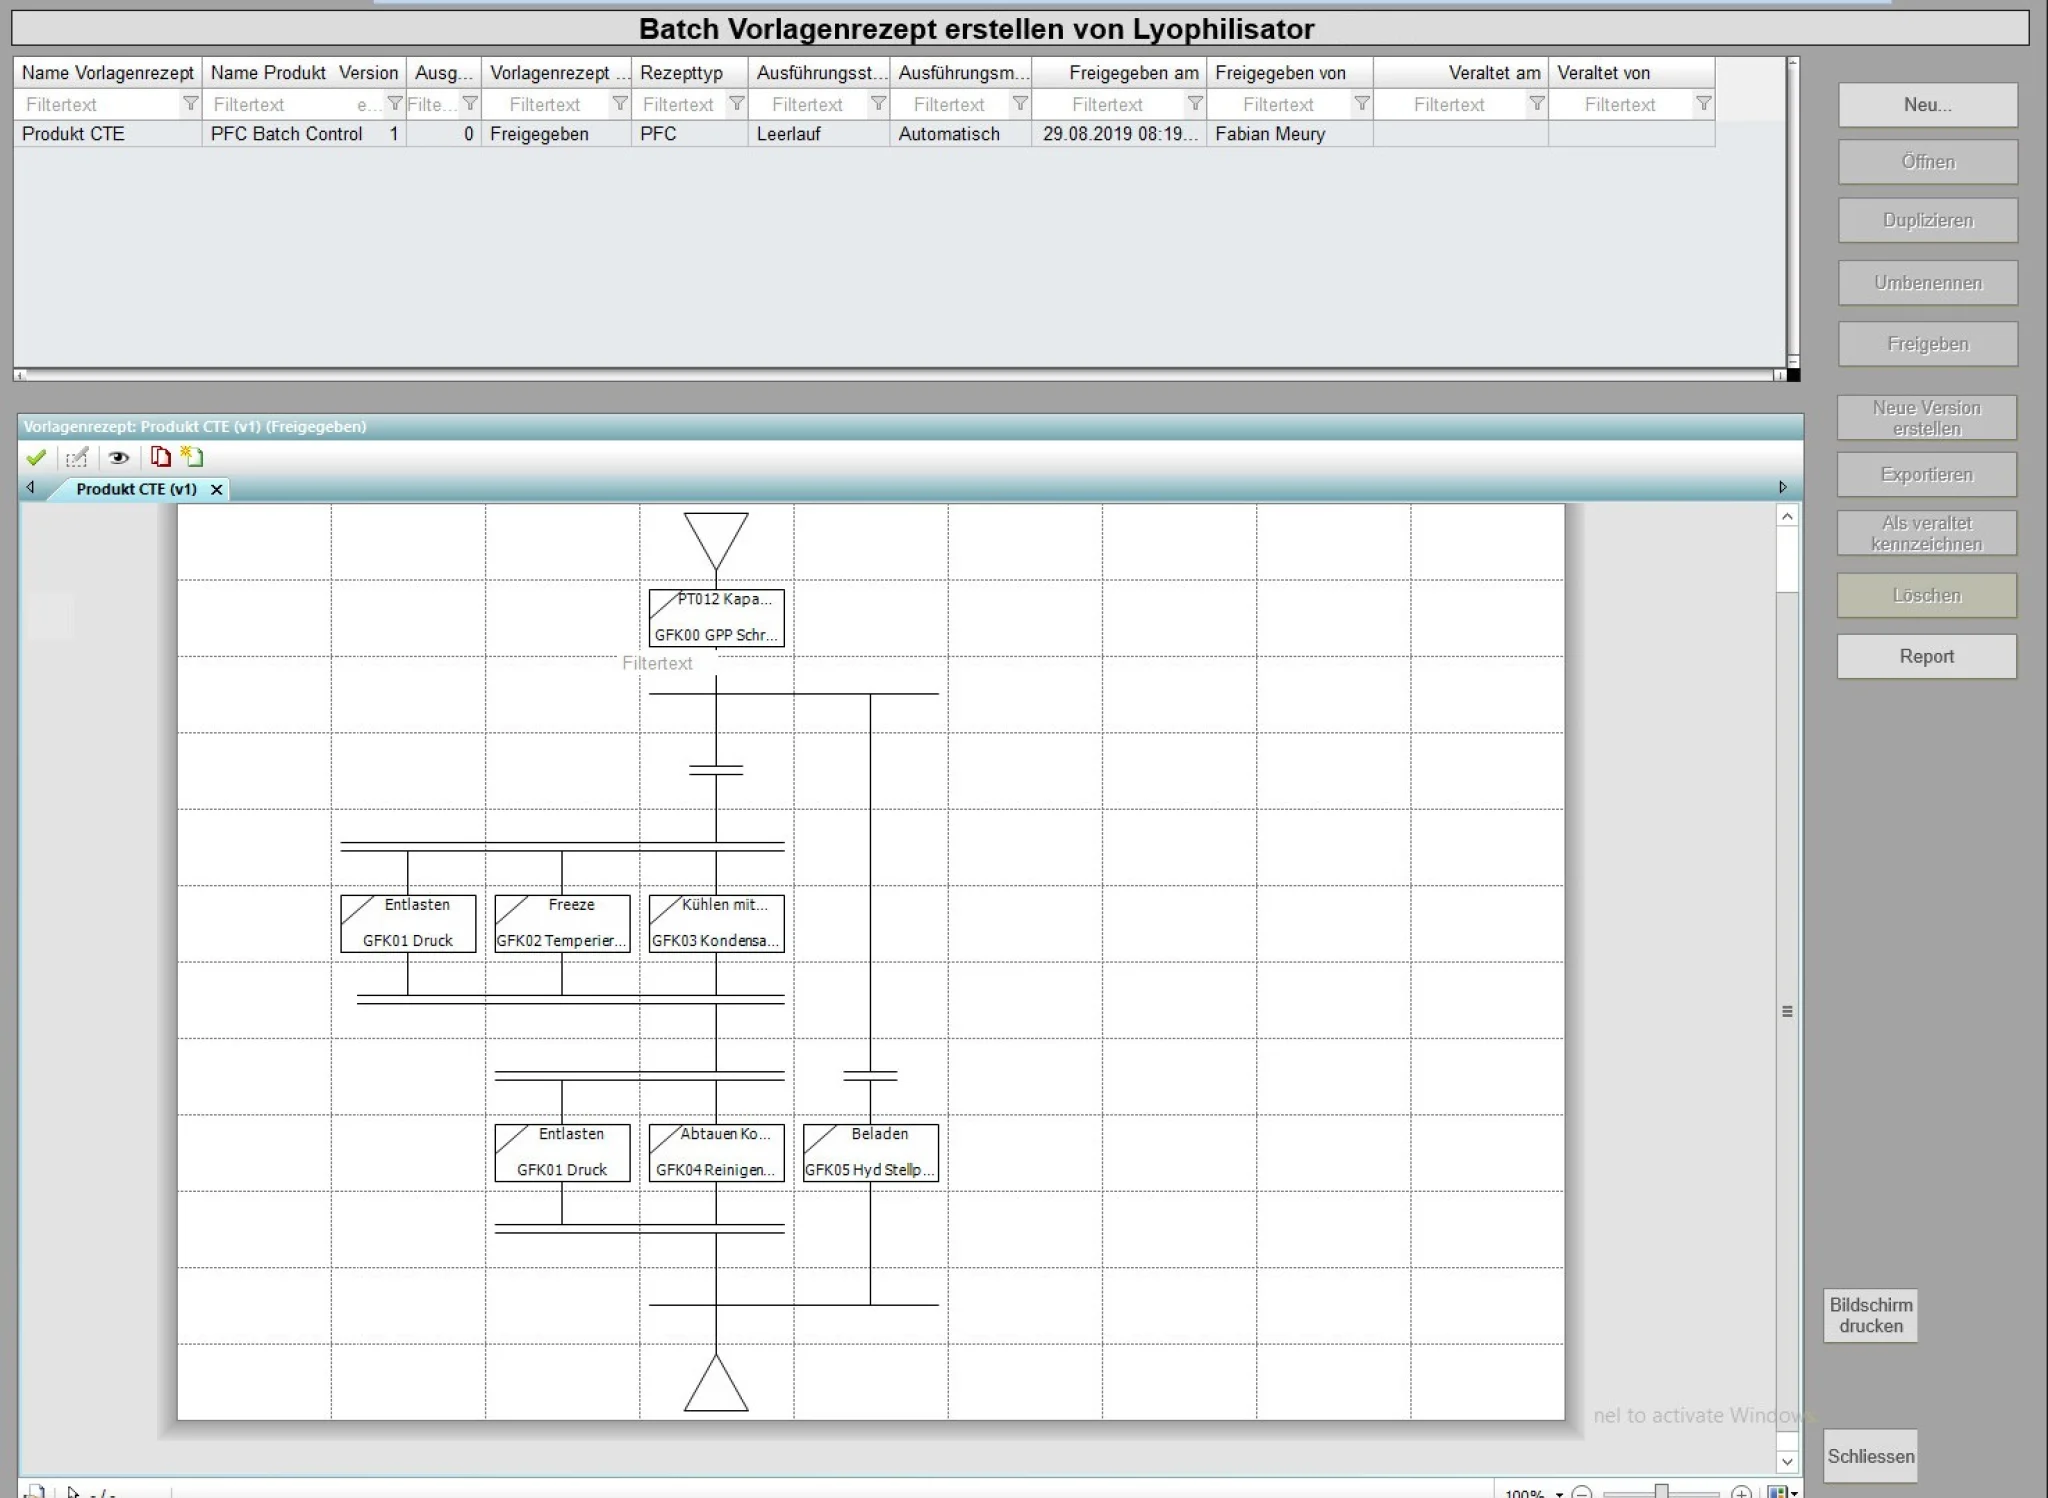Select the Kühlen mit... GFK03 block

click(716, 923)
